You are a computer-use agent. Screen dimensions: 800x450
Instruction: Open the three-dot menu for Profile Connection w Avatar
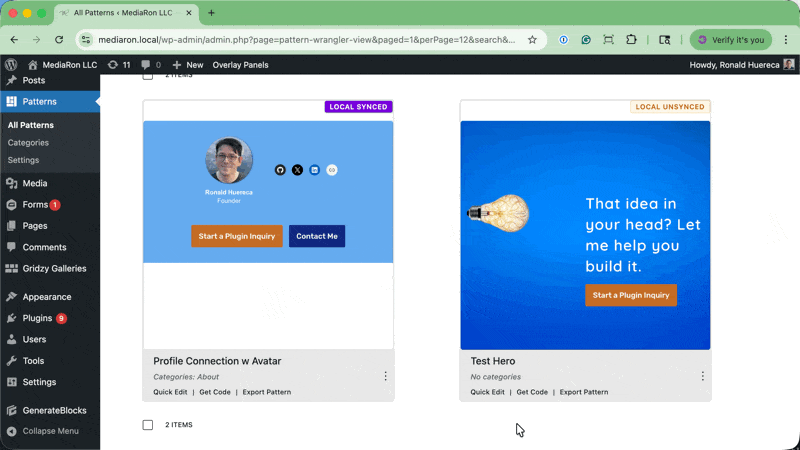click(385, 376)
